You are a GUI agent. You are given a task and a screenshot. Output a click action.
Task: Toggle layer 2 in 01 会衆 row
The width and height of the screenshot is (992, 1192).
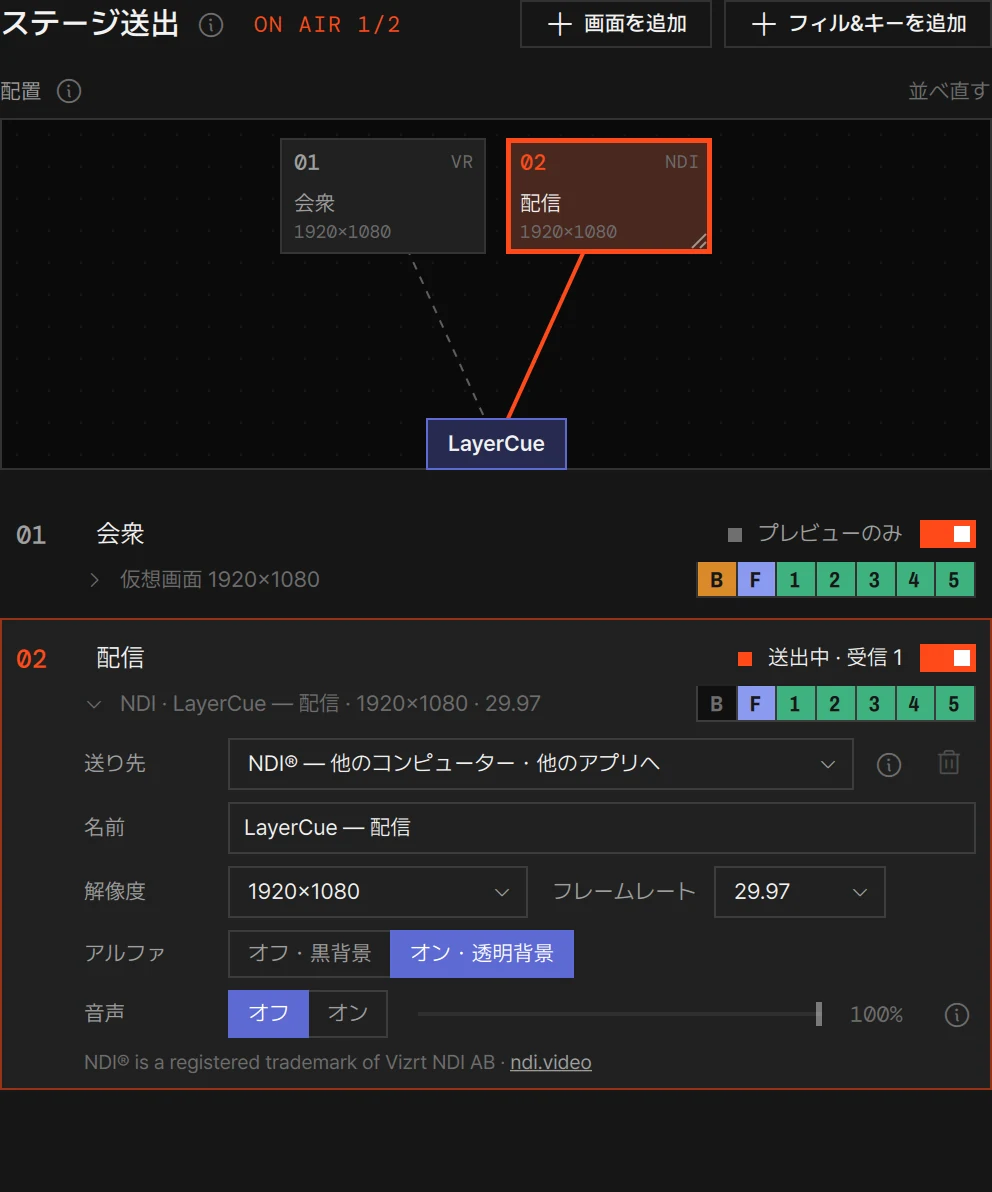[835, 580]
